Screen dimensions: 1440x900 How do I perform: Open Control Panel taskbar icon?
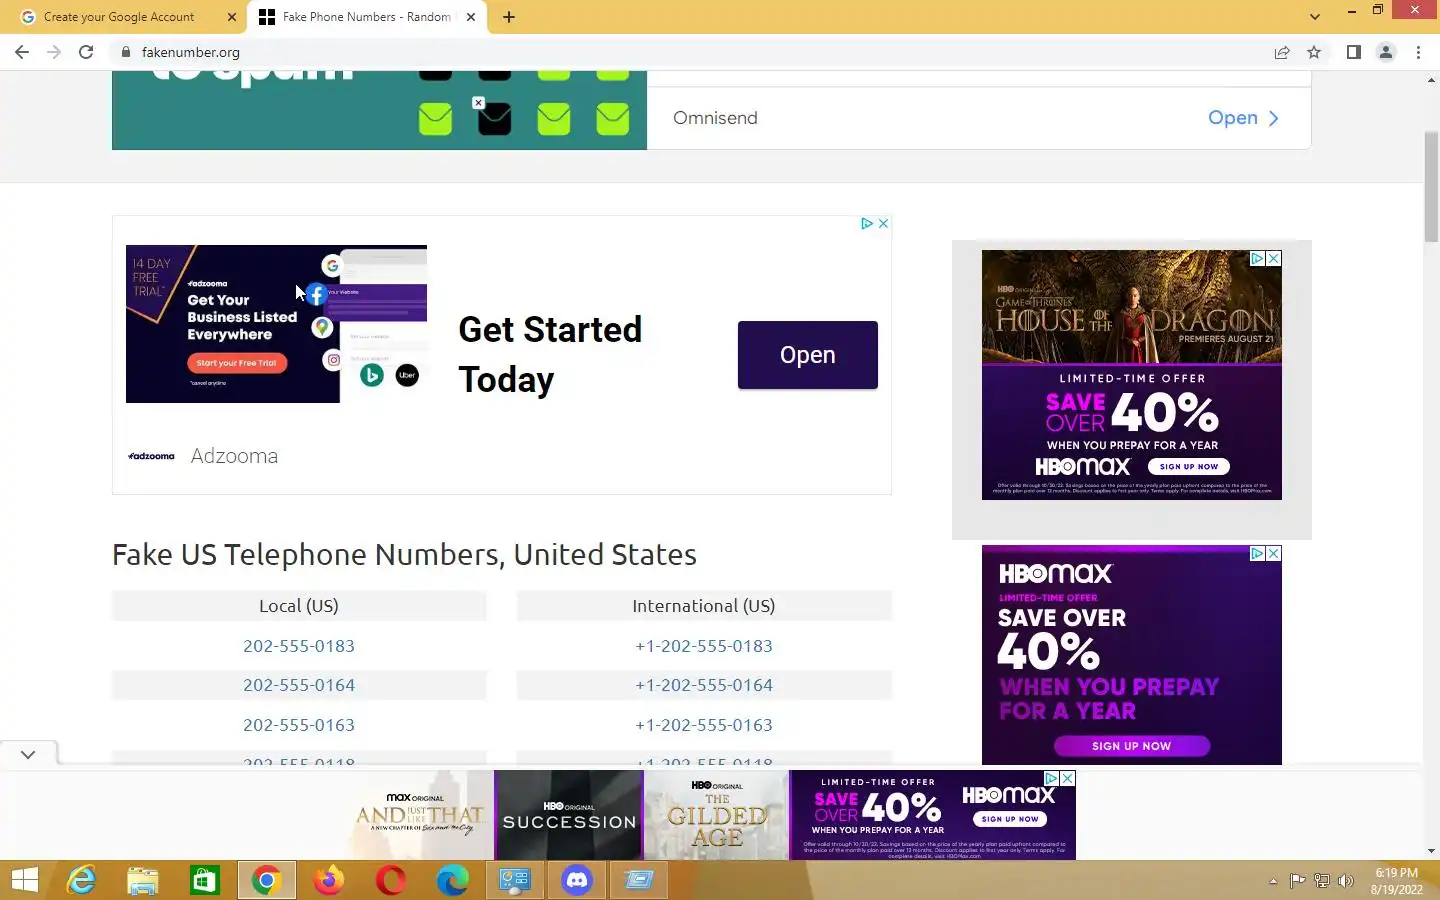pos(515,880)
